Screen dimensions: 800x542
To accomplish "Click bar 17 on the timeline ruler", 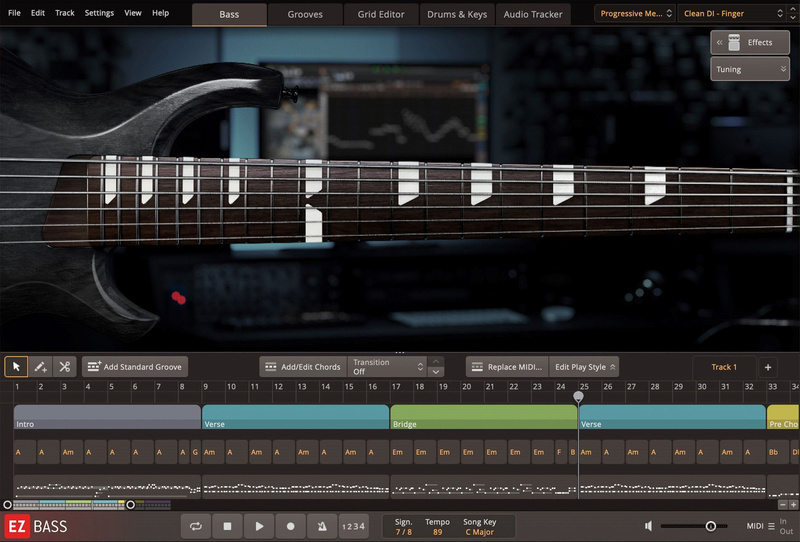I will (396, 387).
